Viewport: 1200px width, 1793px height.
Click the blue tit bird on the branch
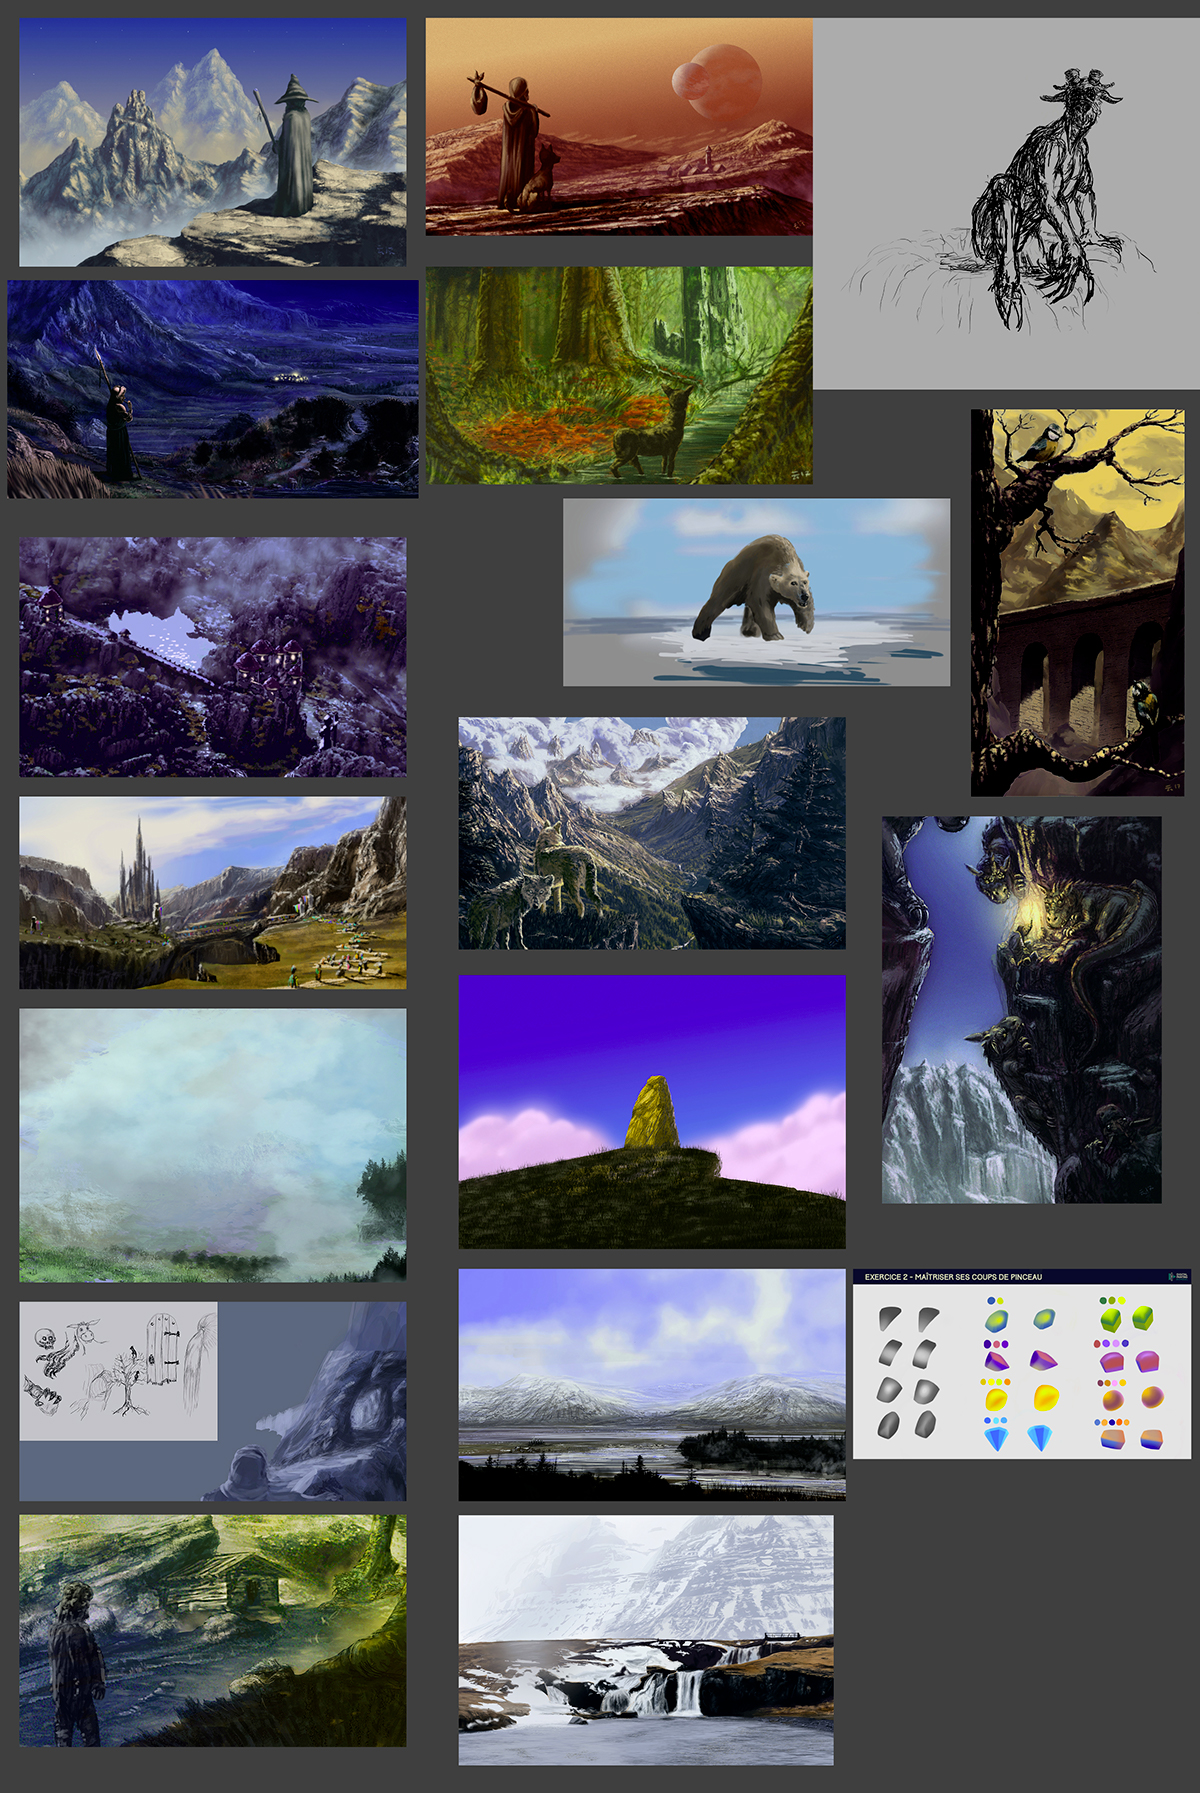pyautogui.click(x=1044, y=439)
